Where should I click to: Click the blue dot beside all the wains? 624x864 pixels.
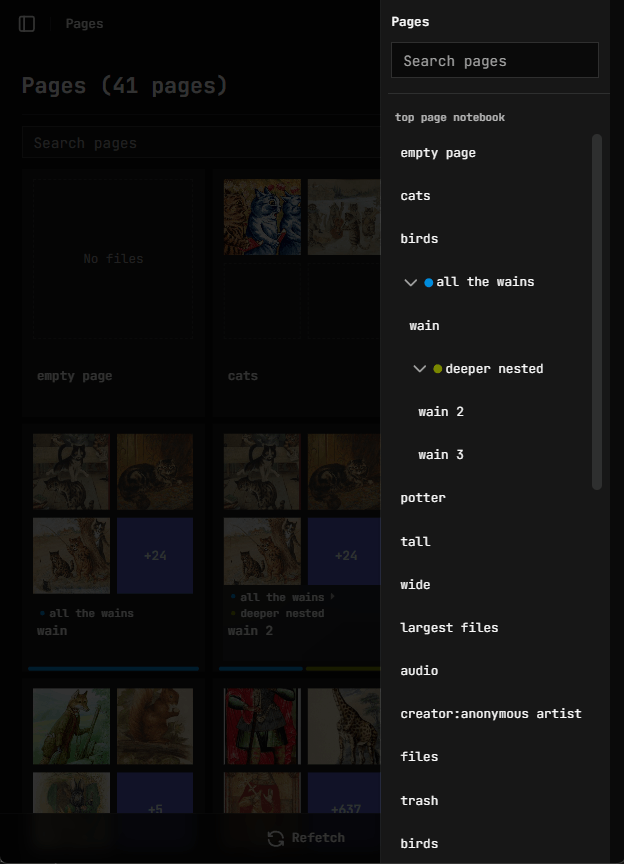point(428,283)
